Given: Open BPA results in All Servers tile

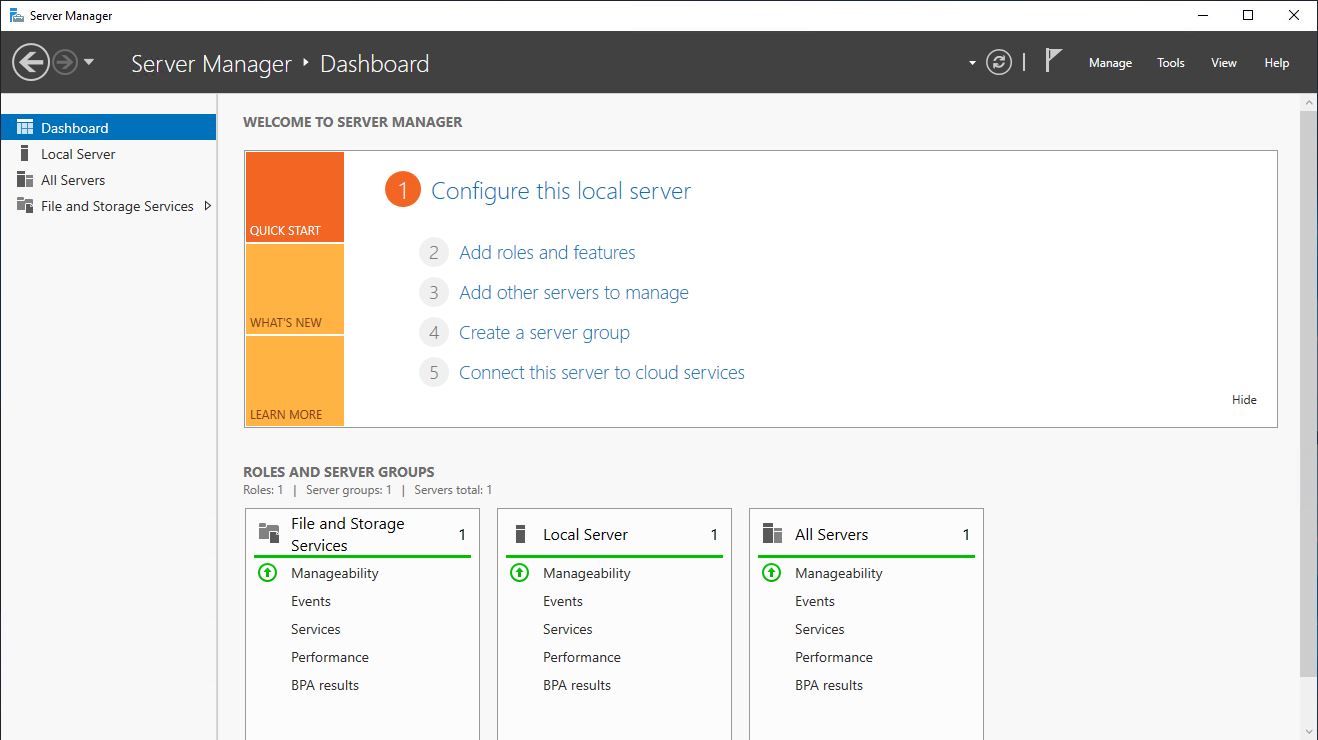Looking at the screenshot, I should pos(829,685).
